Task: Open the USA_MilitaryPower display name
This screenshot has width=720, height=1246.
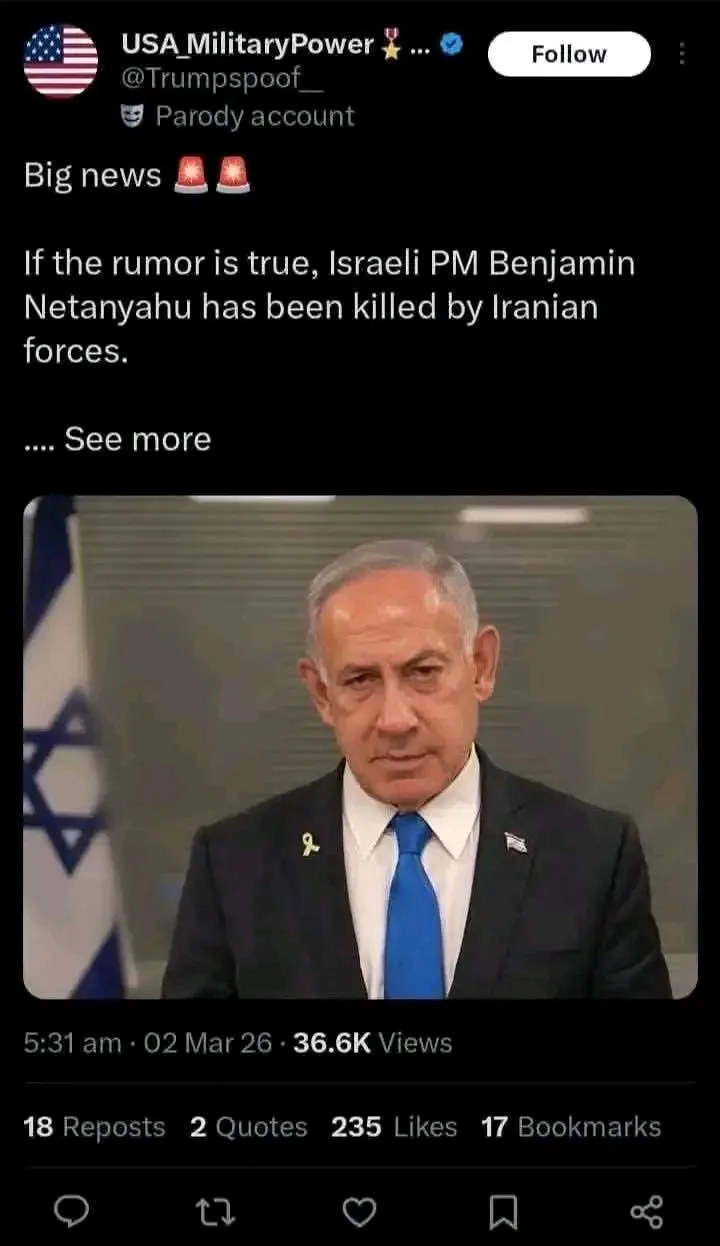Action: click(247, 44)
